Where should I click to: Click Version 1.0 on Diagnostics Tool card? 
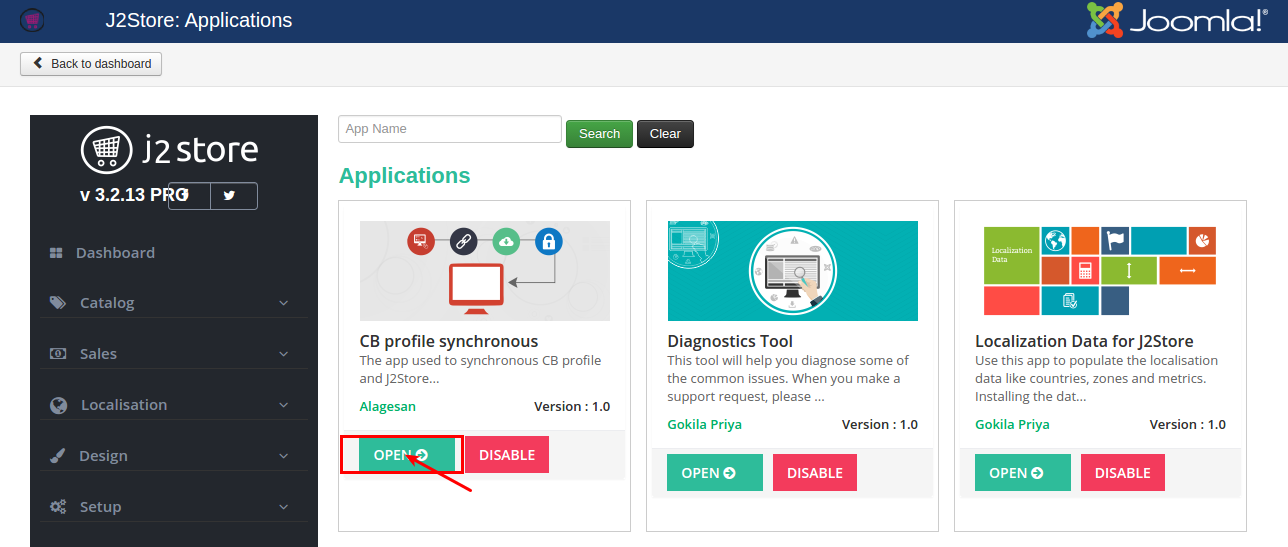click(x=880, y=425)
